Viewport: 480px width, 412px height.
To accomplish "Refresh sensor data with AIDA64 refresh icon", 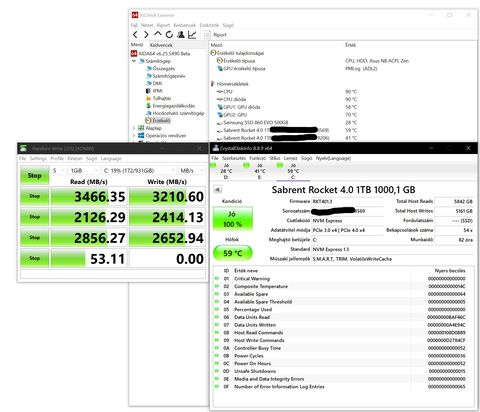I will (x=169, y=34).
